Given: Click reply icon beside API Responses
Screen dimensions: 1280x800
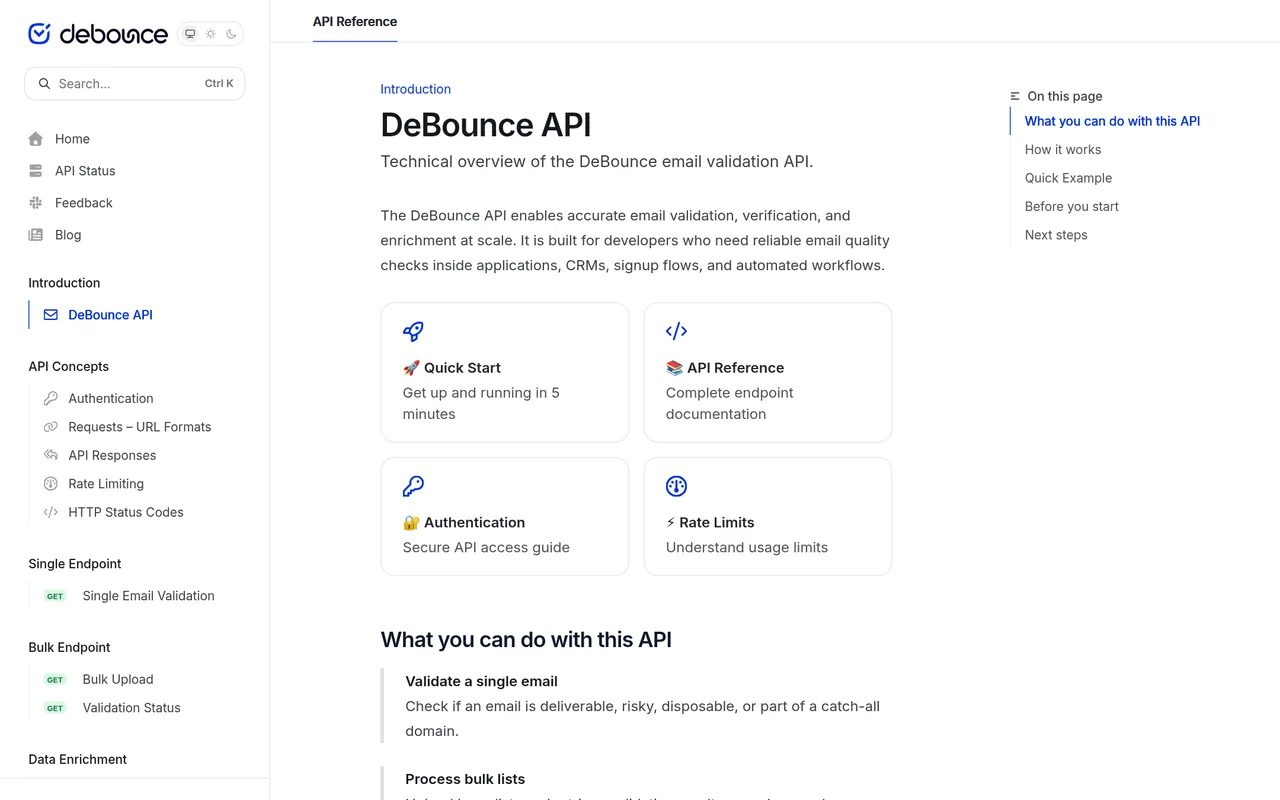Looking at the screenshot, I should tap(51, 455).
